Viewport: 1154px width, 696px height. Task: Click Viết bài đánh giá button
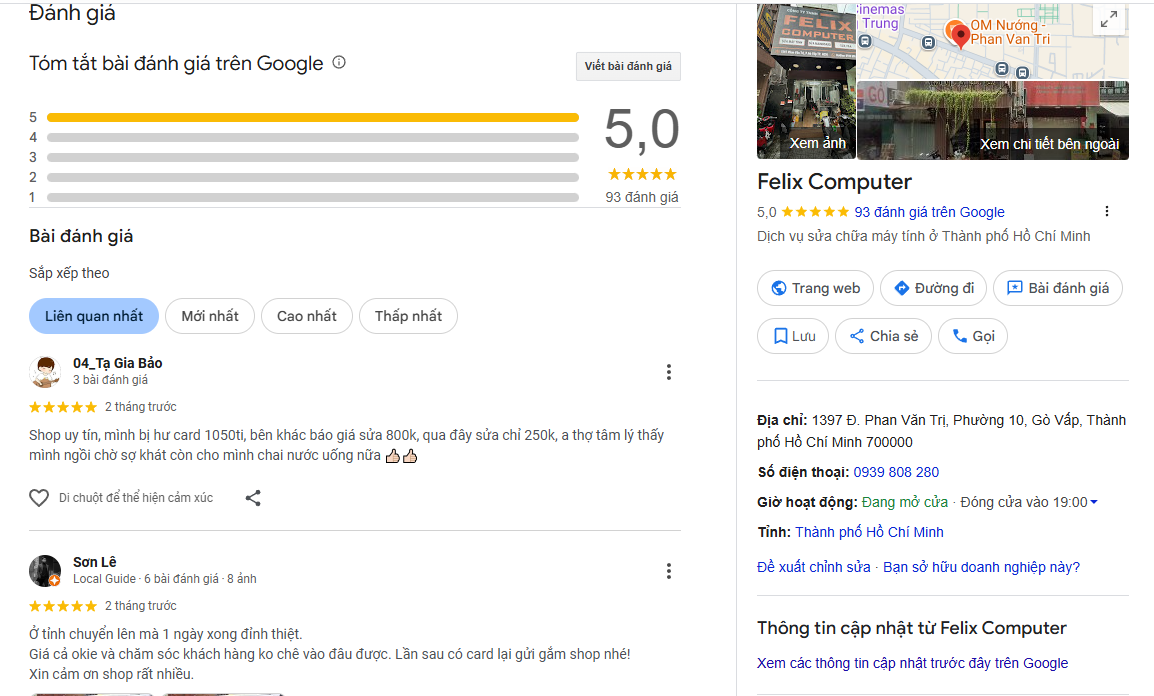coord(628,66)
